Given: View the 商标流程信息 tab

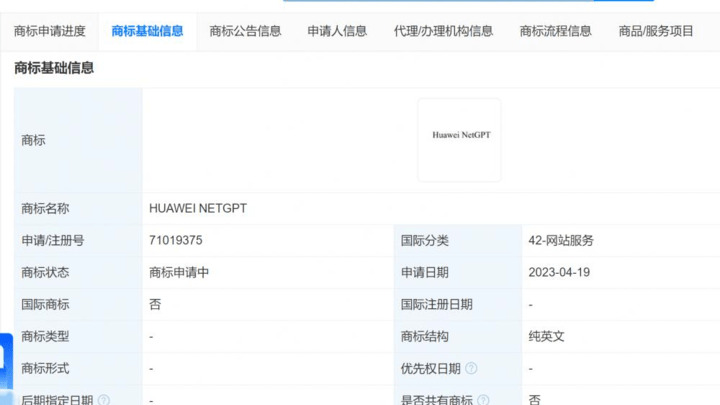Looking at the screenshot, I should click(556, 31).
